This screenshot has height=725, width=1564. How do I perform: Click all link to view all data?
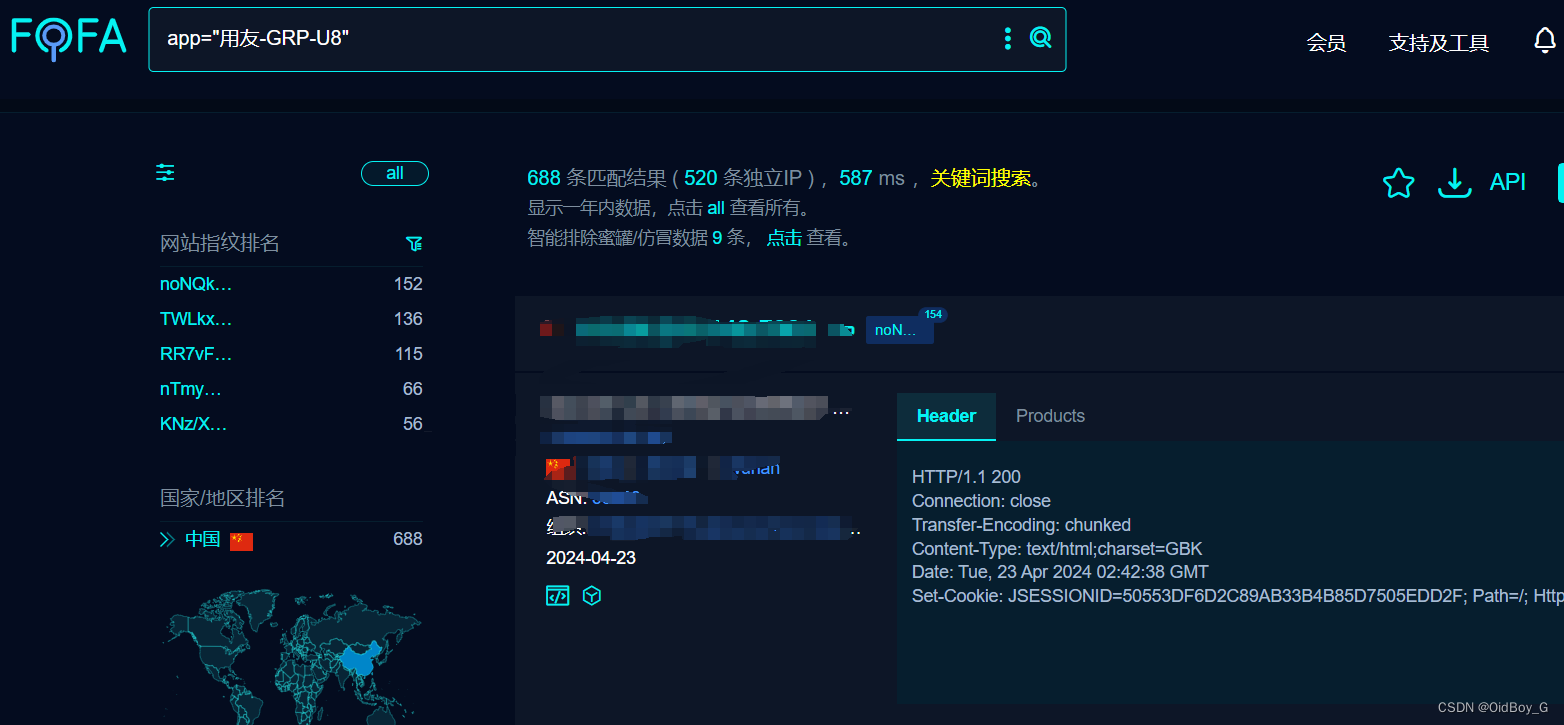coord(715,209)
